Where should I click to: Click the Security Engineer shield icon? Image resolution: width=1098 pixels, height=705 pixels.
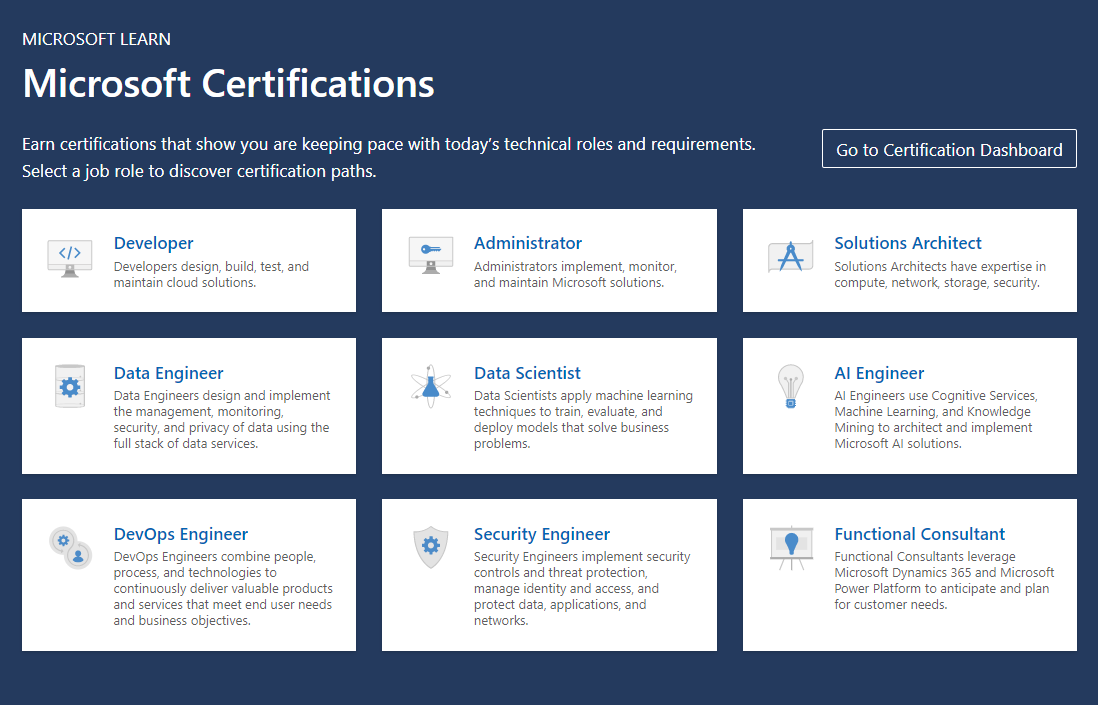431,547
